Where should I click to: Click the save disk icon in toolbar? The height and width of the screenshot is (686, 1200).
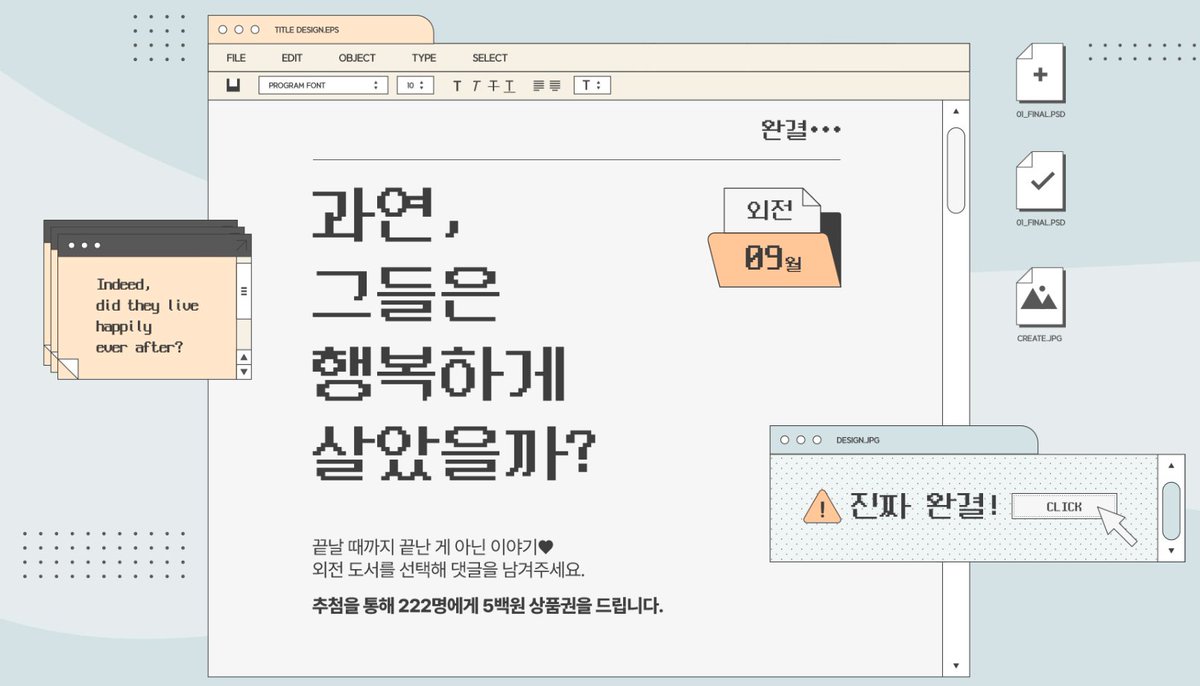click(x=234, y=86)
